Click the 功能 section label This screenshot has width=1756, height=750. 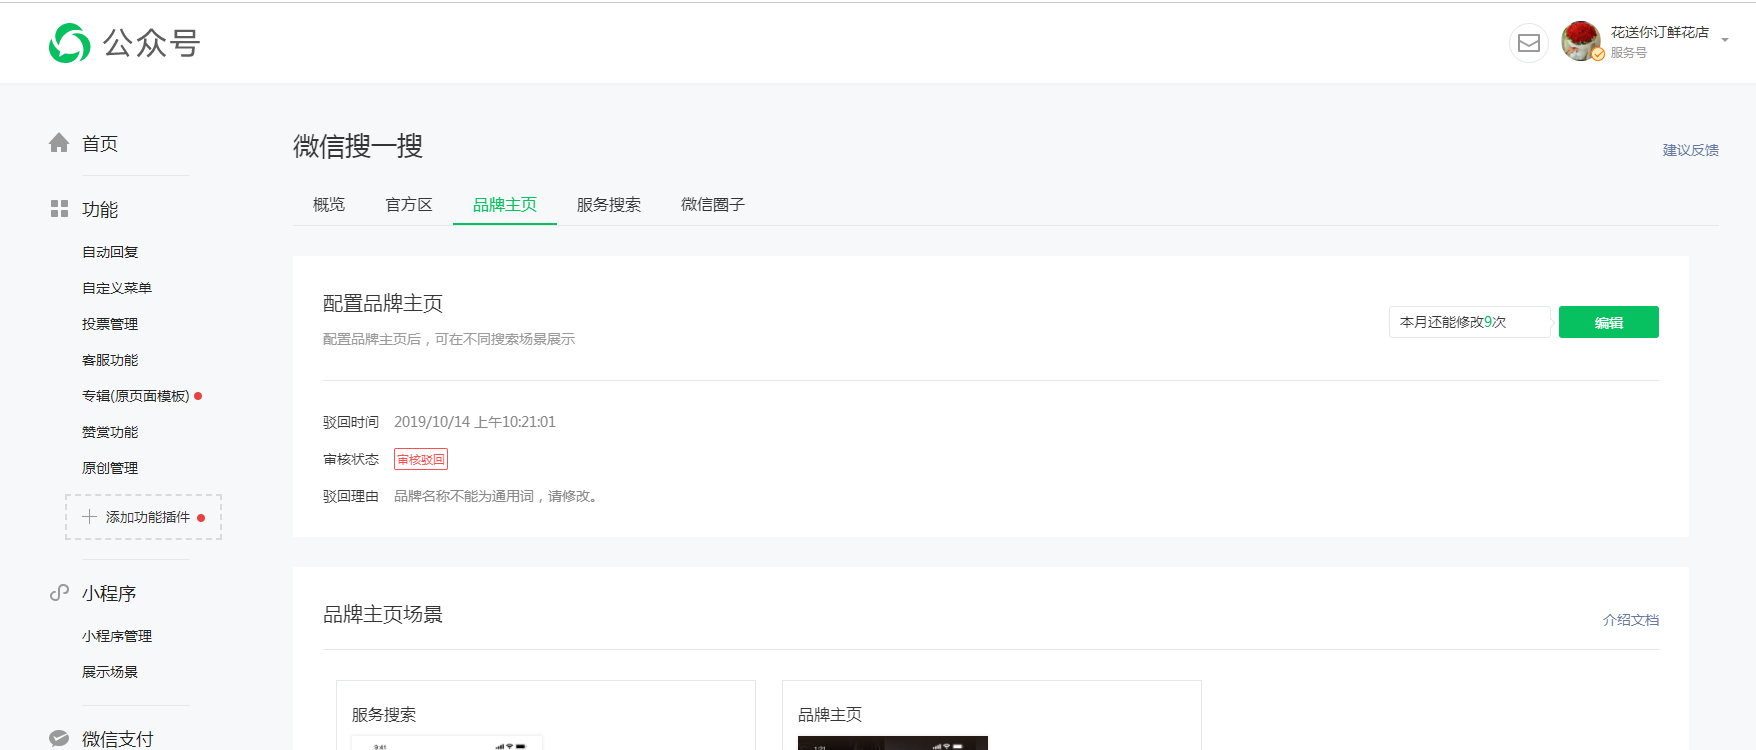(x=100, y=209)
